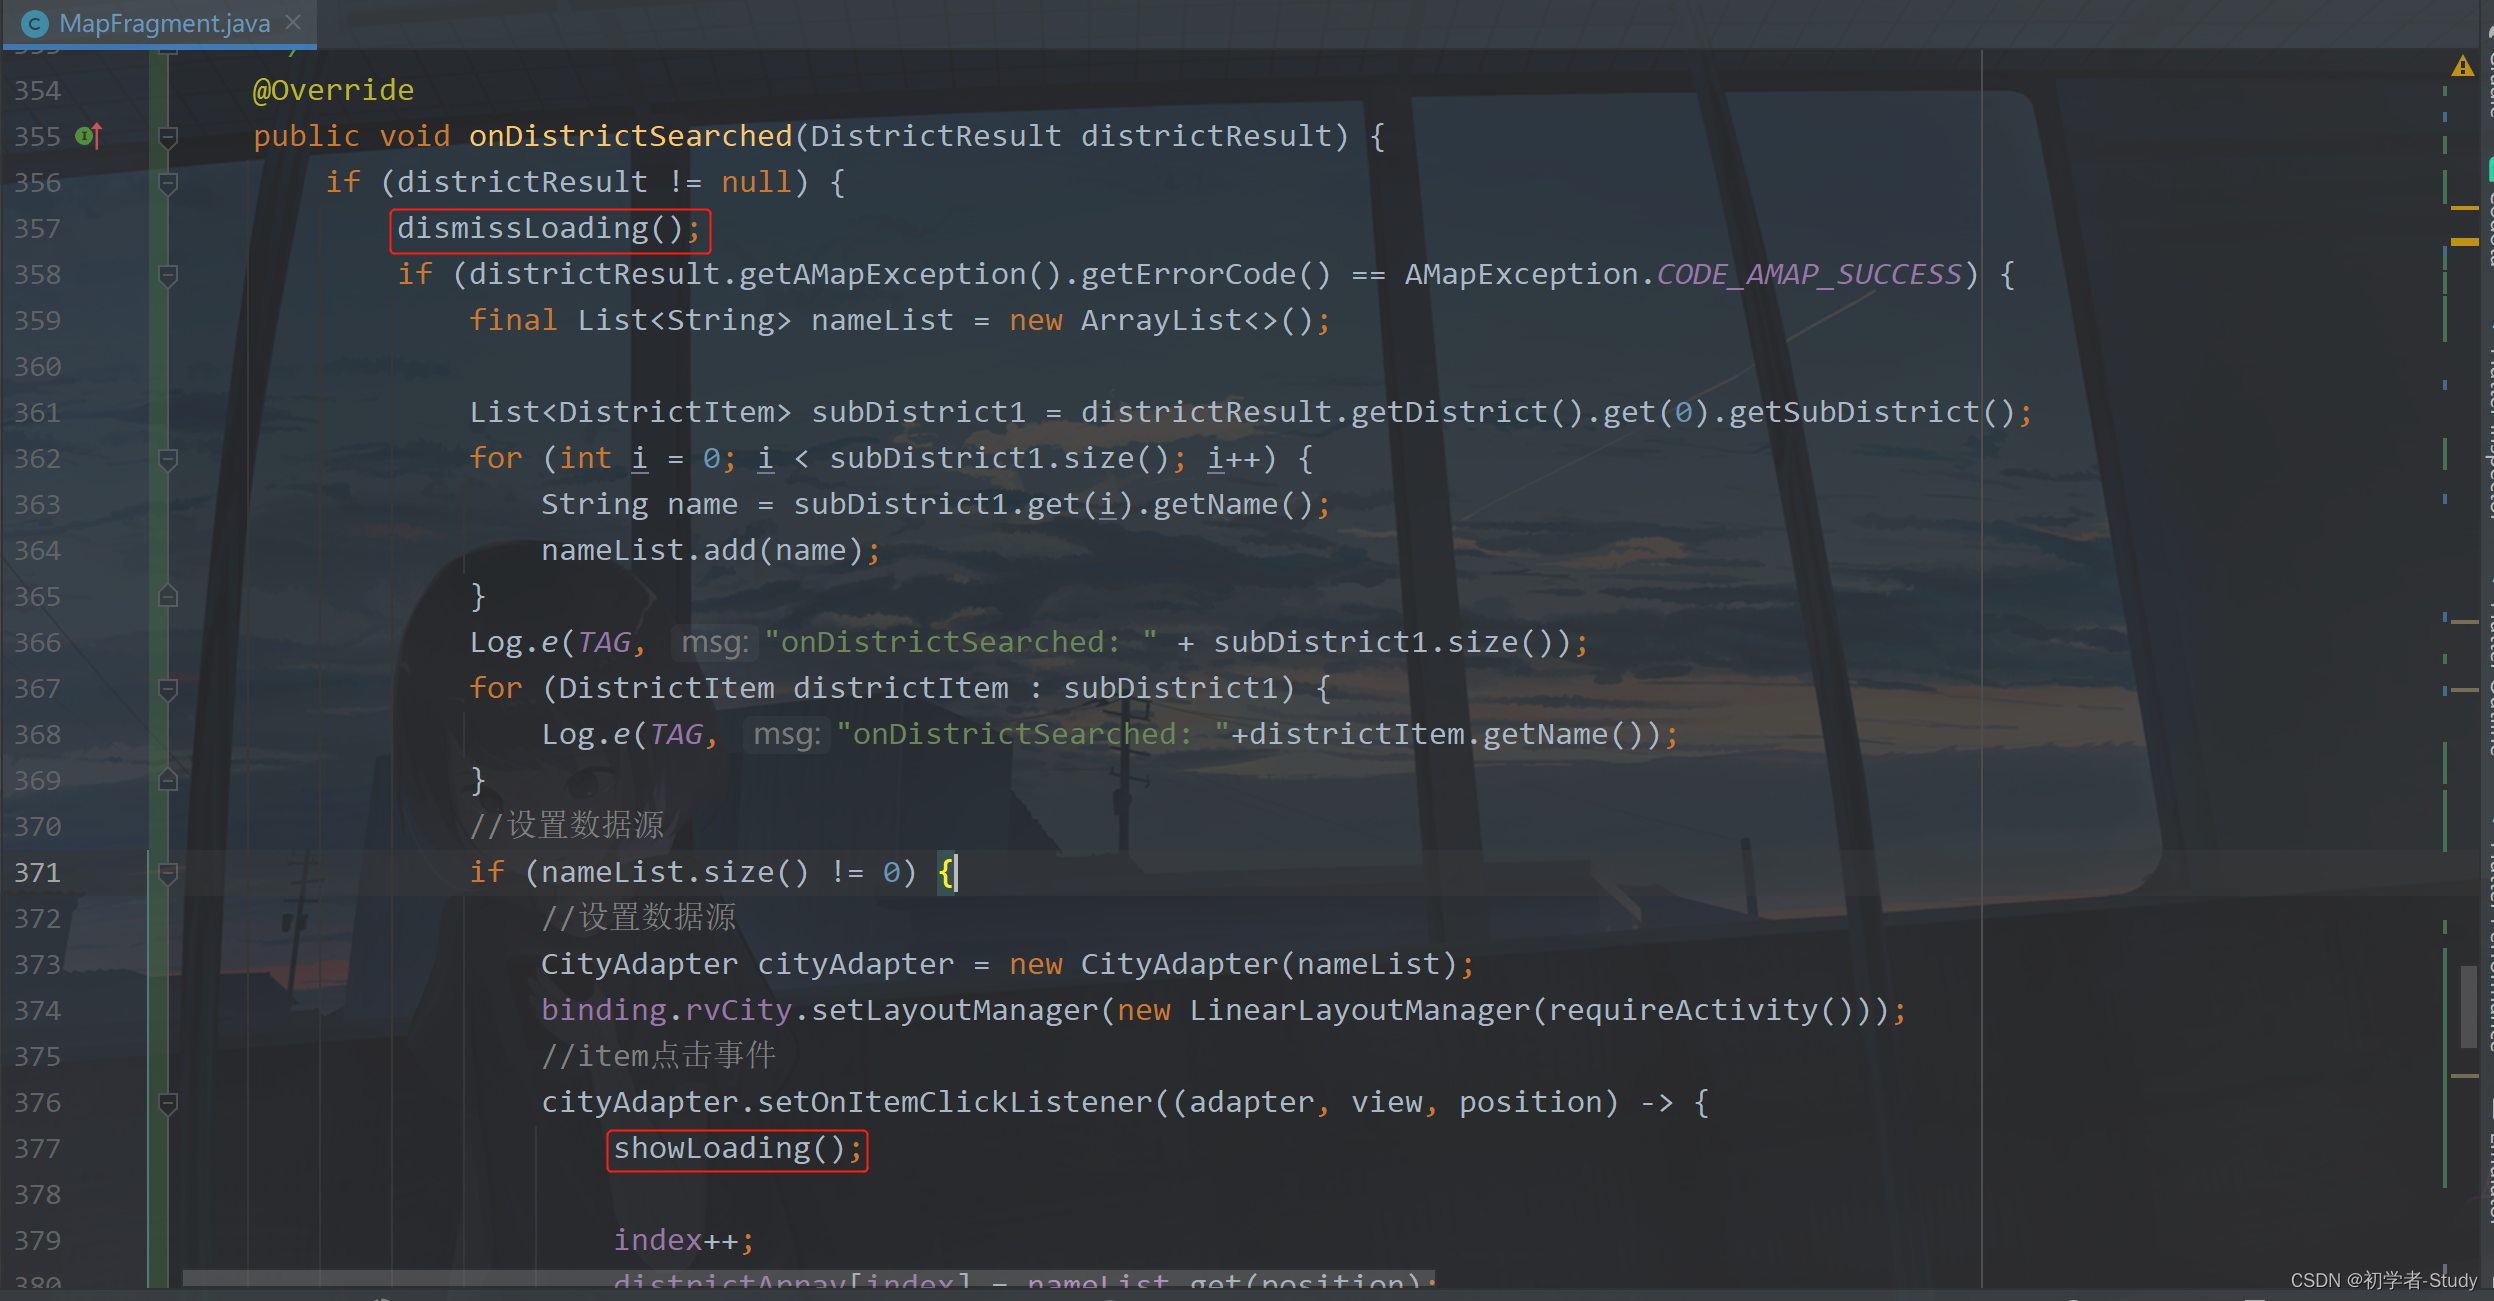Click the horizontal scrollbar at editor bottom
This screenshot has width=2494, height=1301.
click(808, 1278)
